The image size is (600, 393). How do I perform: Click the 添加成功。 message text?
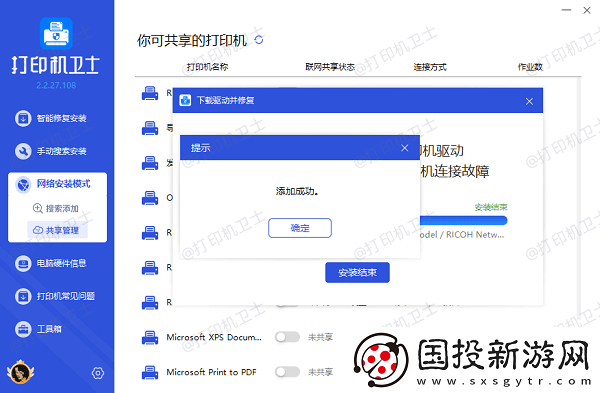coord(297,191)
